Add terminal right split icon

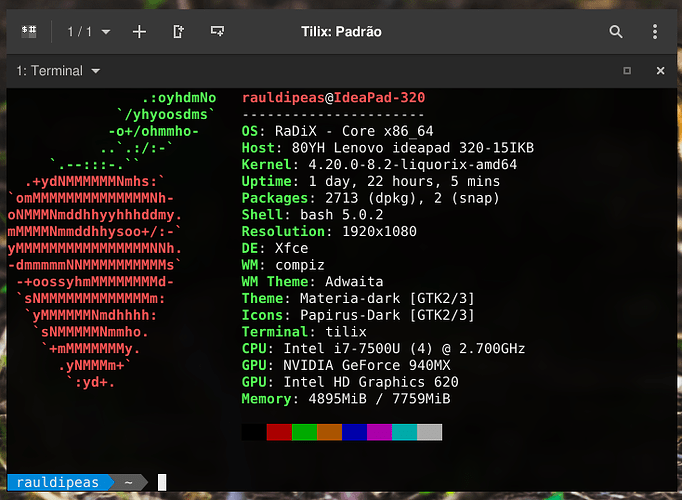click(178, 32)
